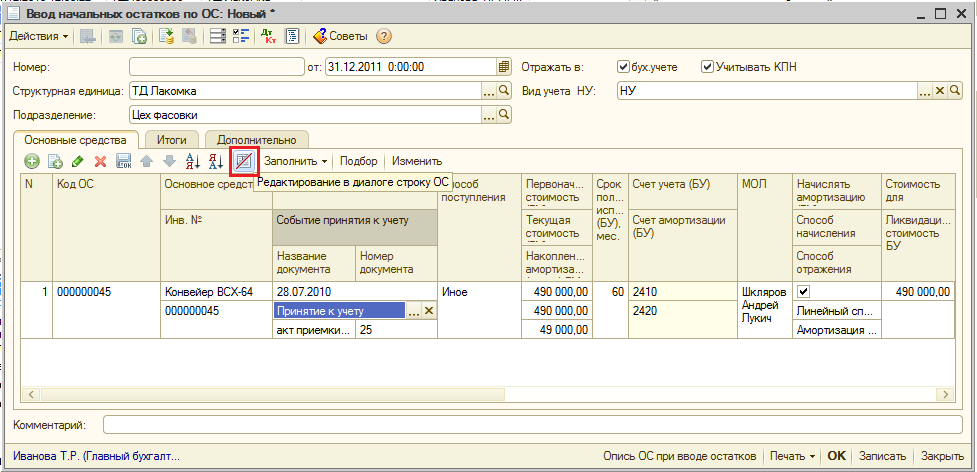977x472 pixels.
Task: Open the help question mark icon
Action: pyautogui.click(x=383, y=37)
